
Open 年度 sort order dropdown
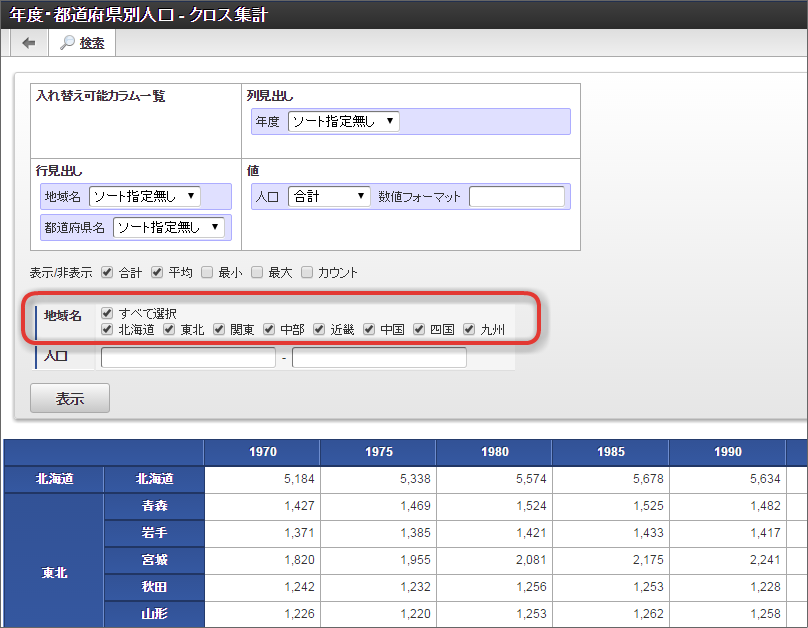coord(343,122)
